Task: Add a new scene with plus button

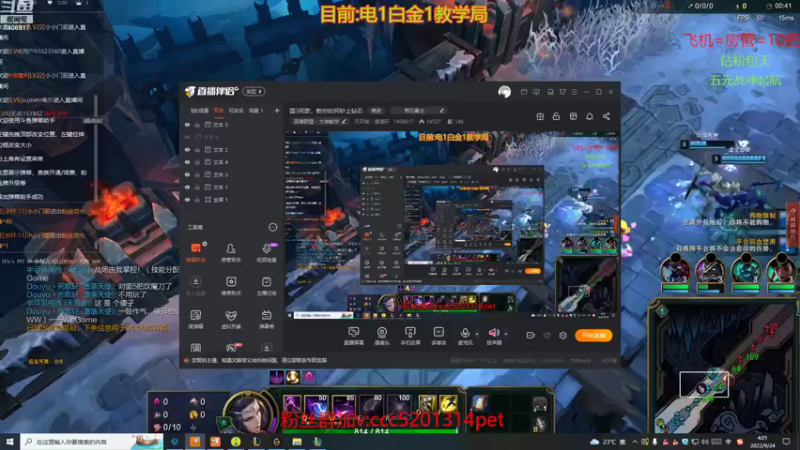Action: point(277,111)
